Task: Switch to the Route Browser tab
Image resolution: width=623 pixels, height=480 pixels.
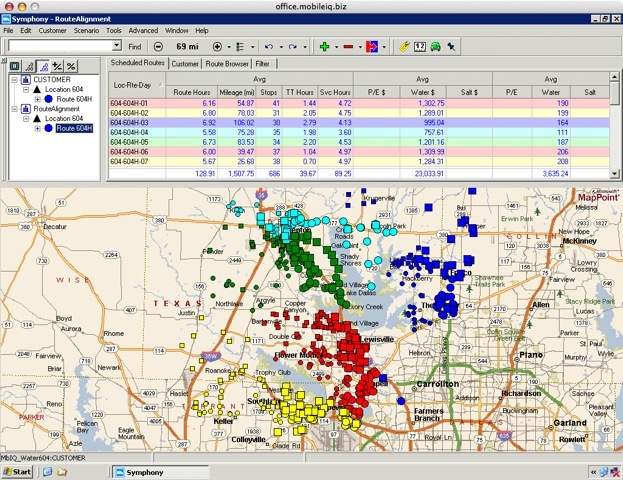Action: point(226,63)
